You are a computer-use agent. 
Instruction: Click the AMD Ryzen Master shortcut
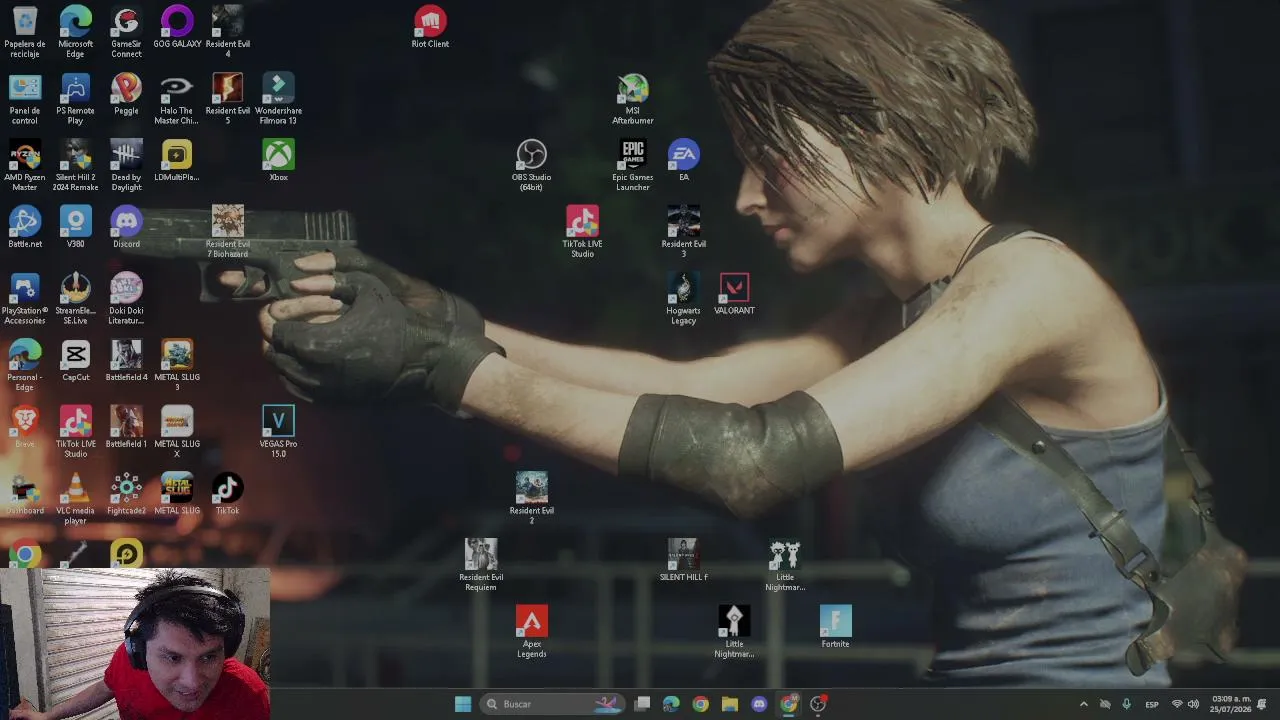pos(25,165)
